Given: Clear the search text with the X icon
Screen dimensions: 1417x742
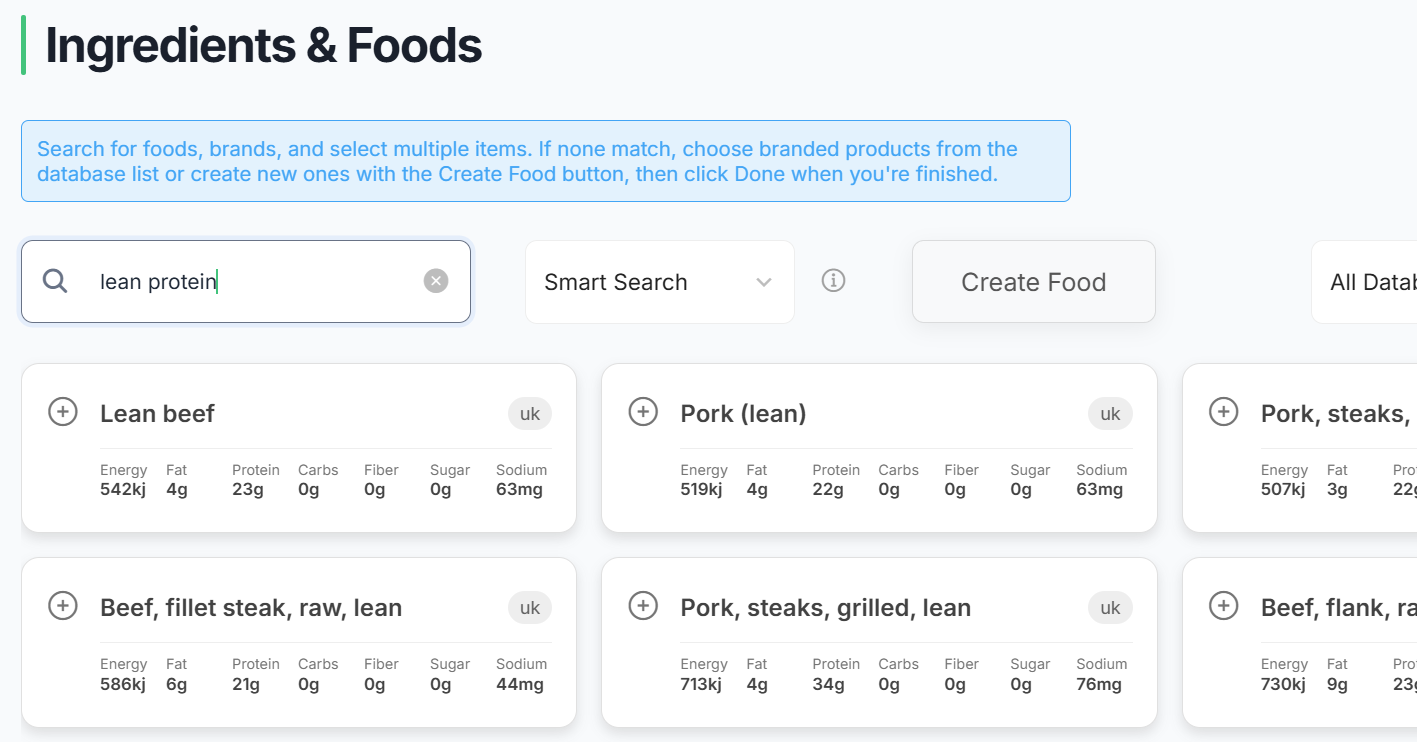Looking at the screenshot, I should pyautogui.click(x=436, y=281).
